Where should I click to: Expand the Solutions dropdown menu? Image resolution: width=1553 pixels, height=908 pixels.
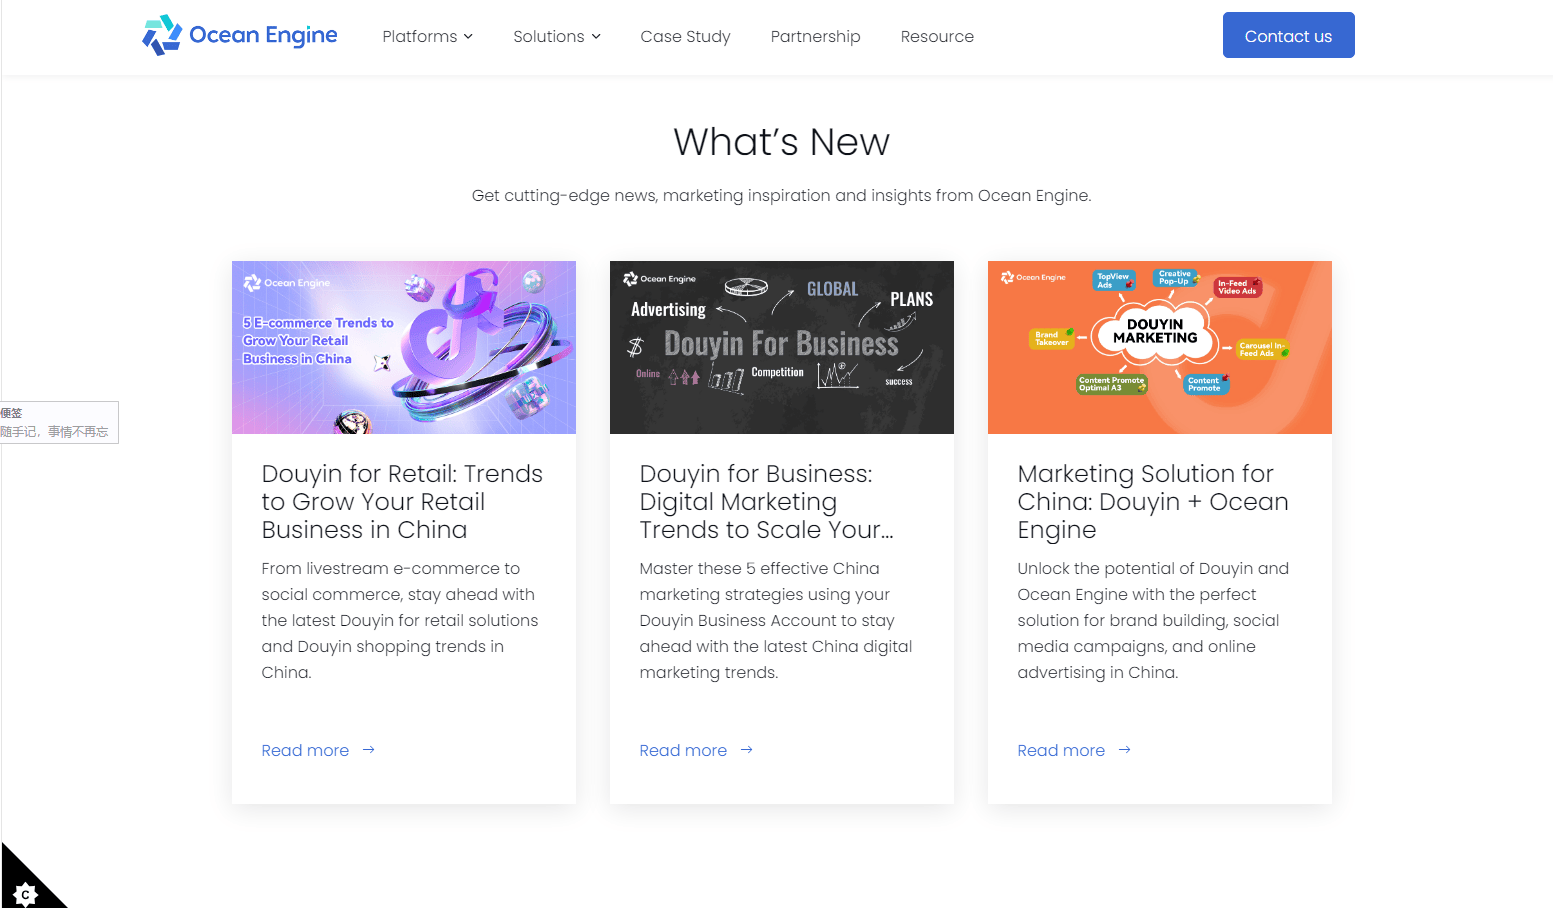(557, 36)
